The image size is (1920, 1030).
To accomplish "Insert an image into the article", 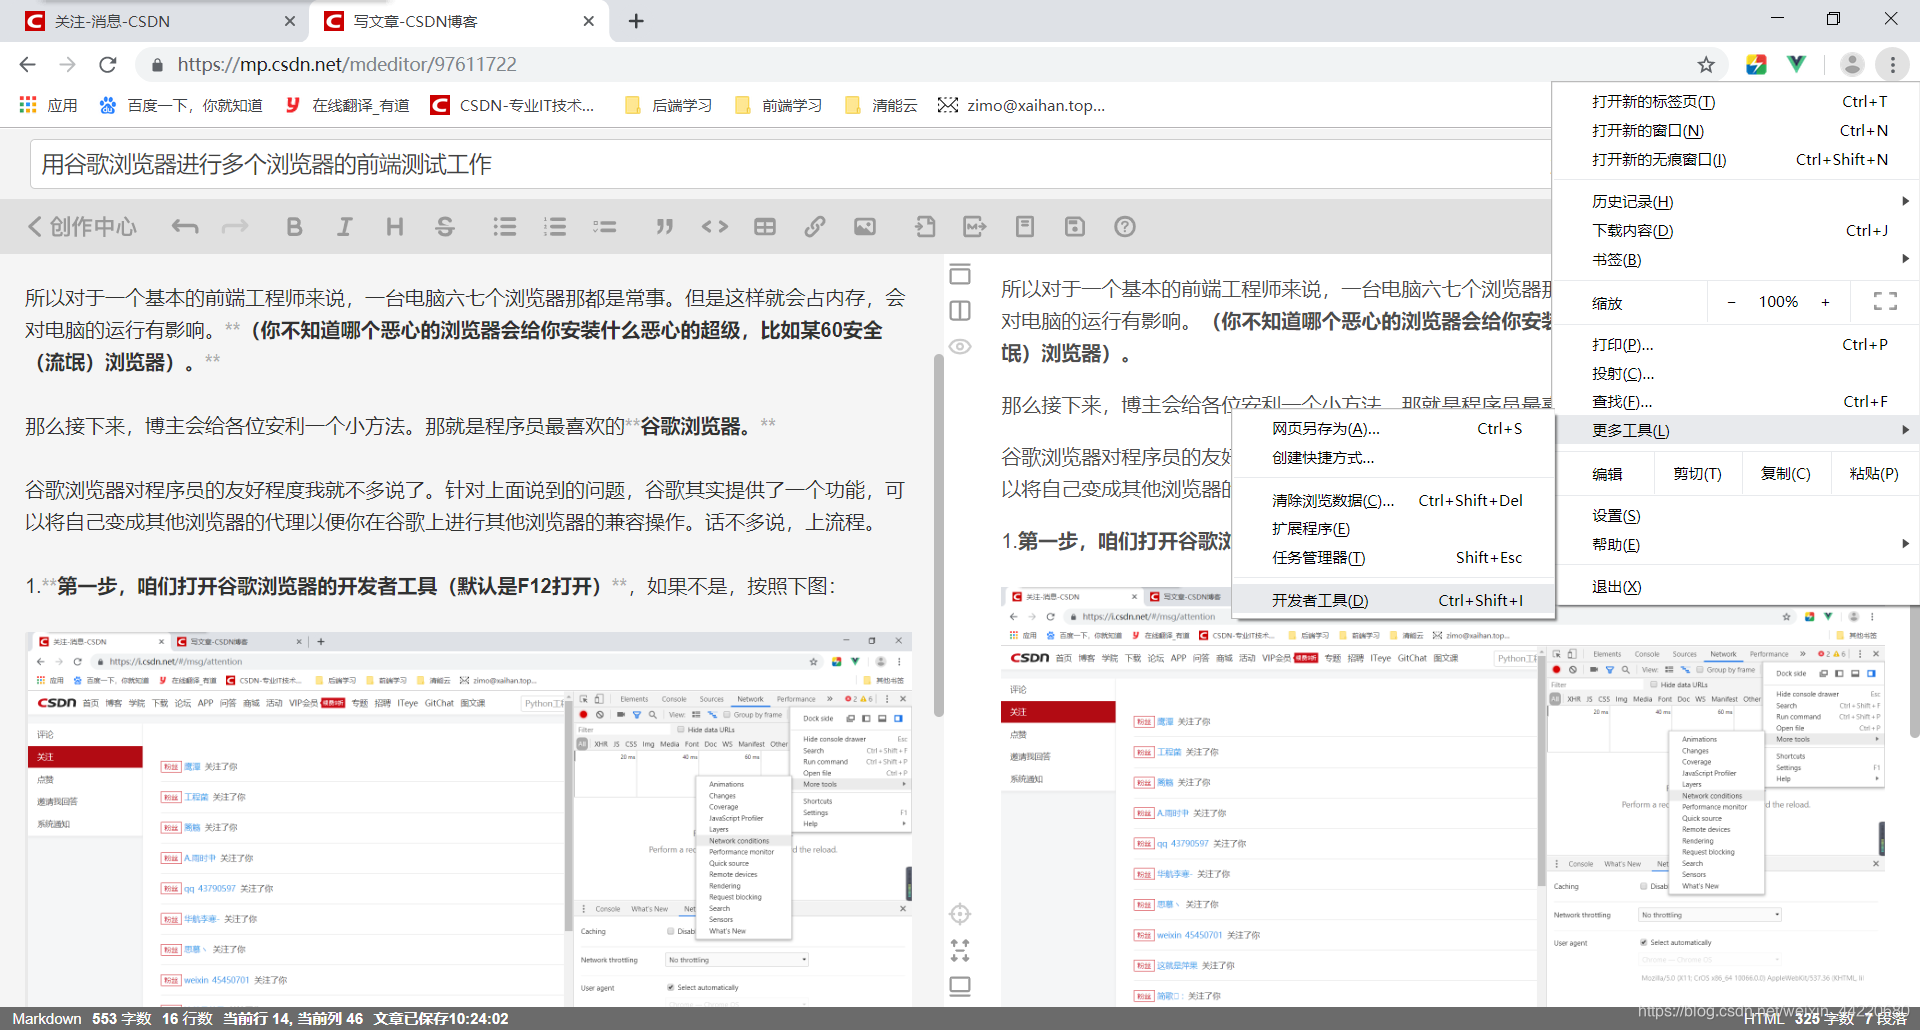I will pyautogui.click(x=865, y=227).
